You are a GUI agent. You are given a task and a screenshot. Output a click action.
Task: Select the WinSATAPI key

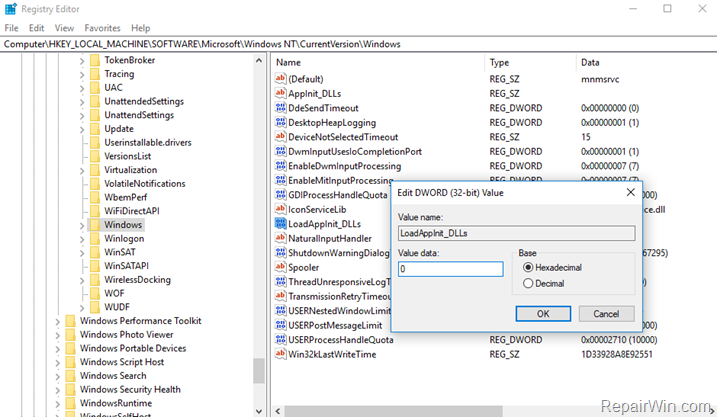tap(126, 266)
